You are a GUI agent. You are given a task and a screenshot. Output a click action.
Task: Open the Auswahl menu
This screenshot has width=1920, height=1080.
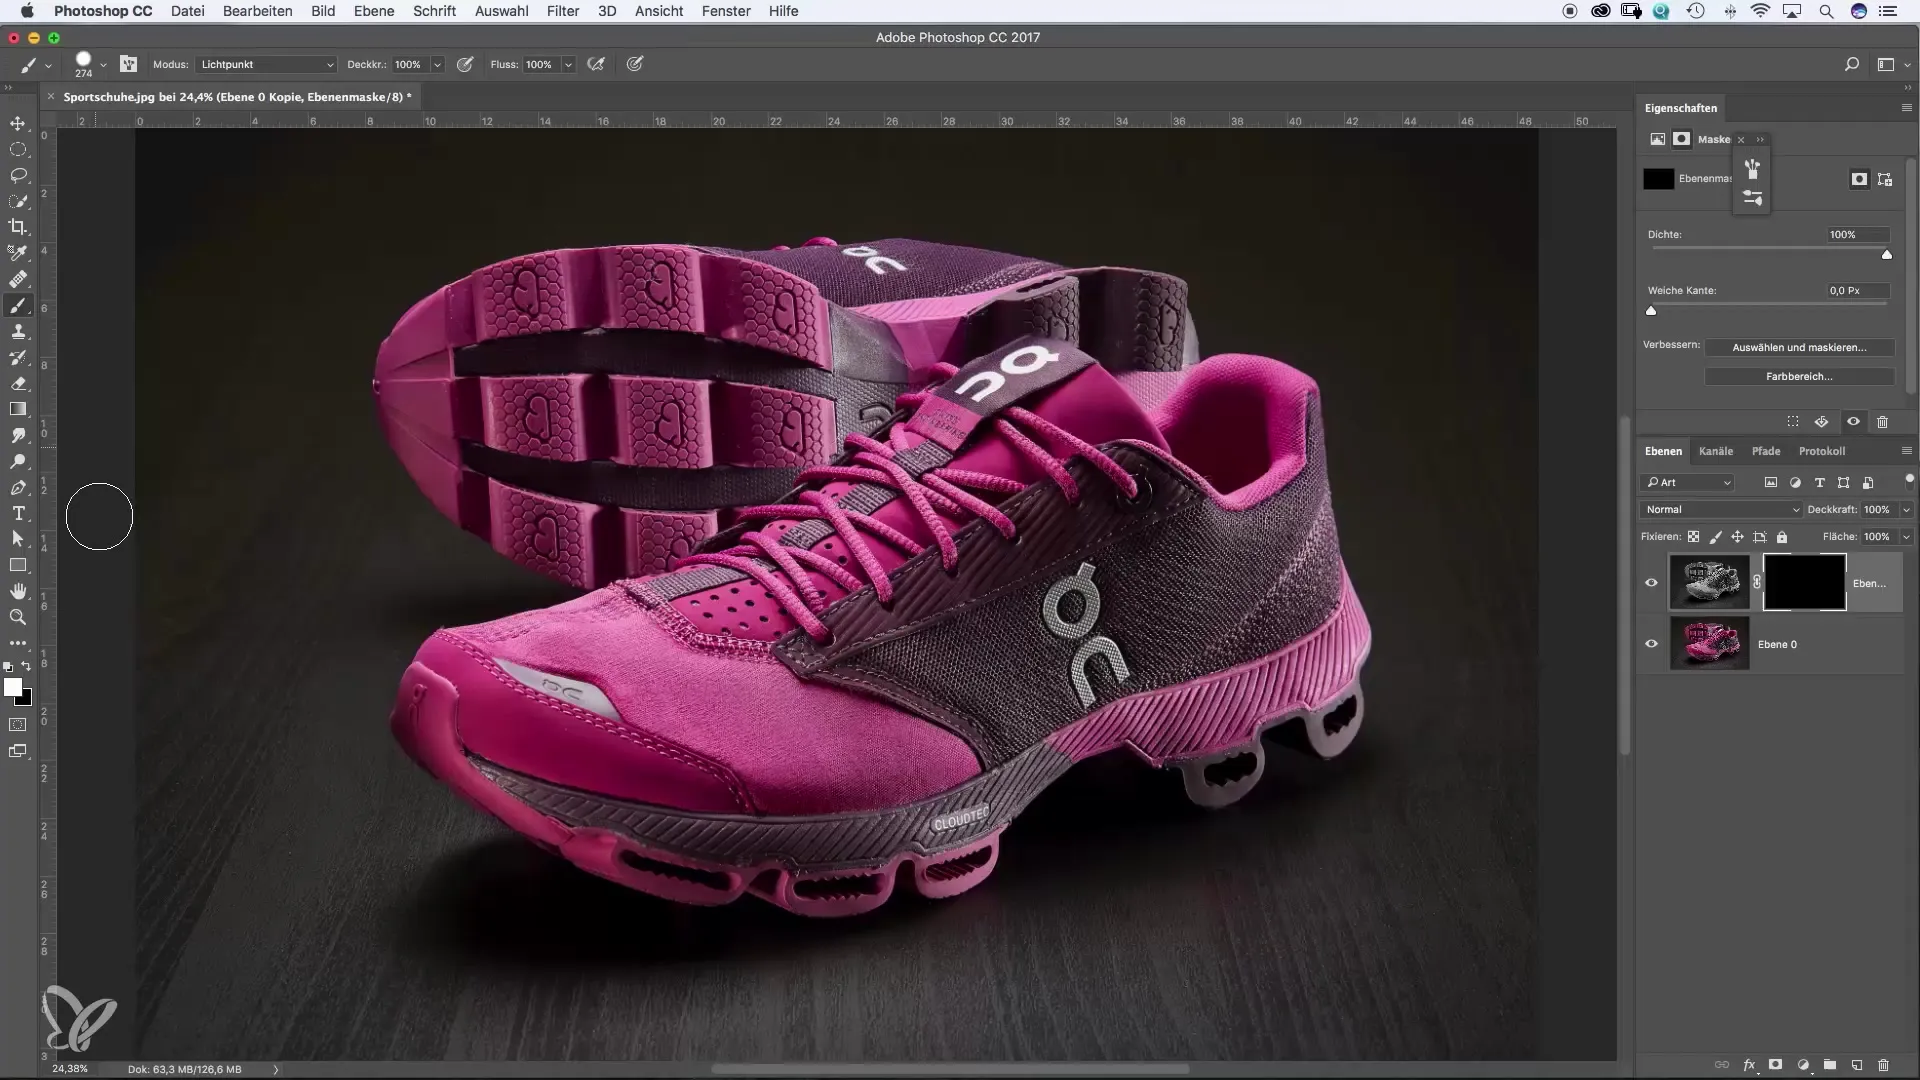501,11
